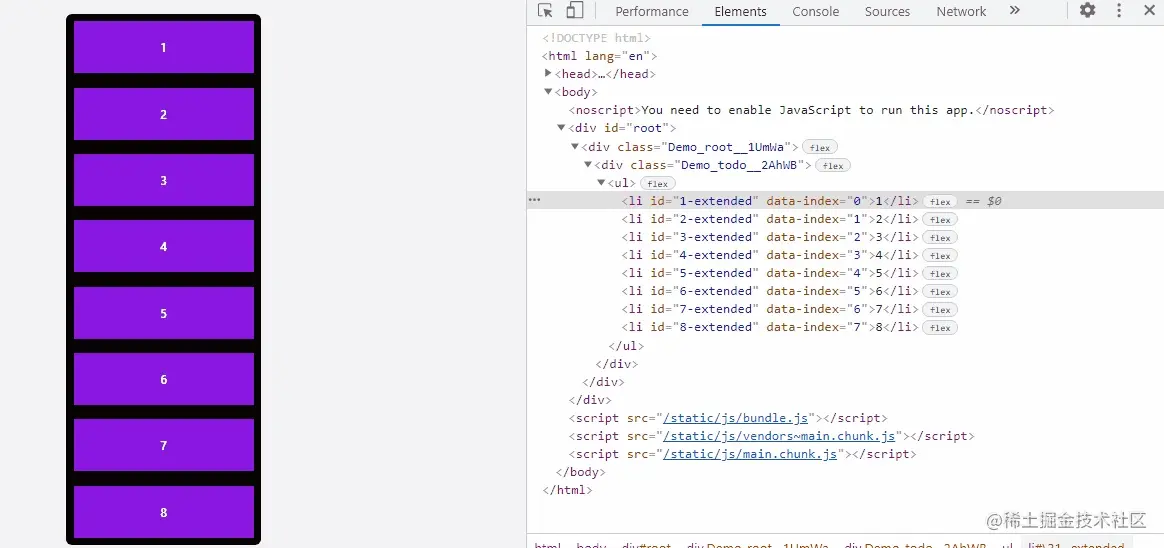
Task: Select the html lang en line
Action: (x=599, y=56)
